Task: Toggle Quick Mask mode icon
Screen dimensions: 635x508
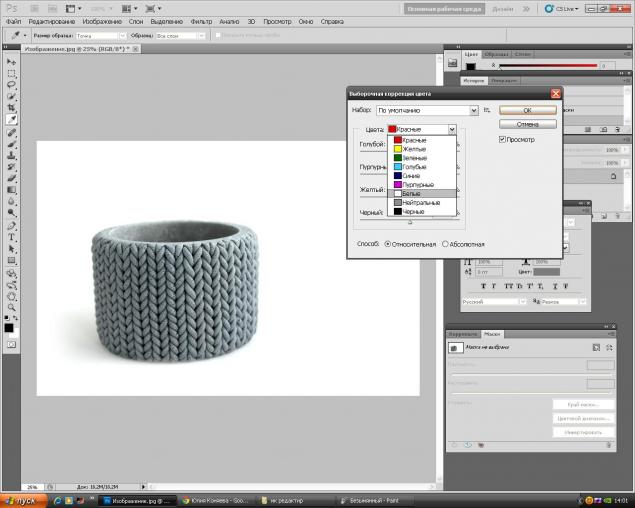Action: (11, 345)
